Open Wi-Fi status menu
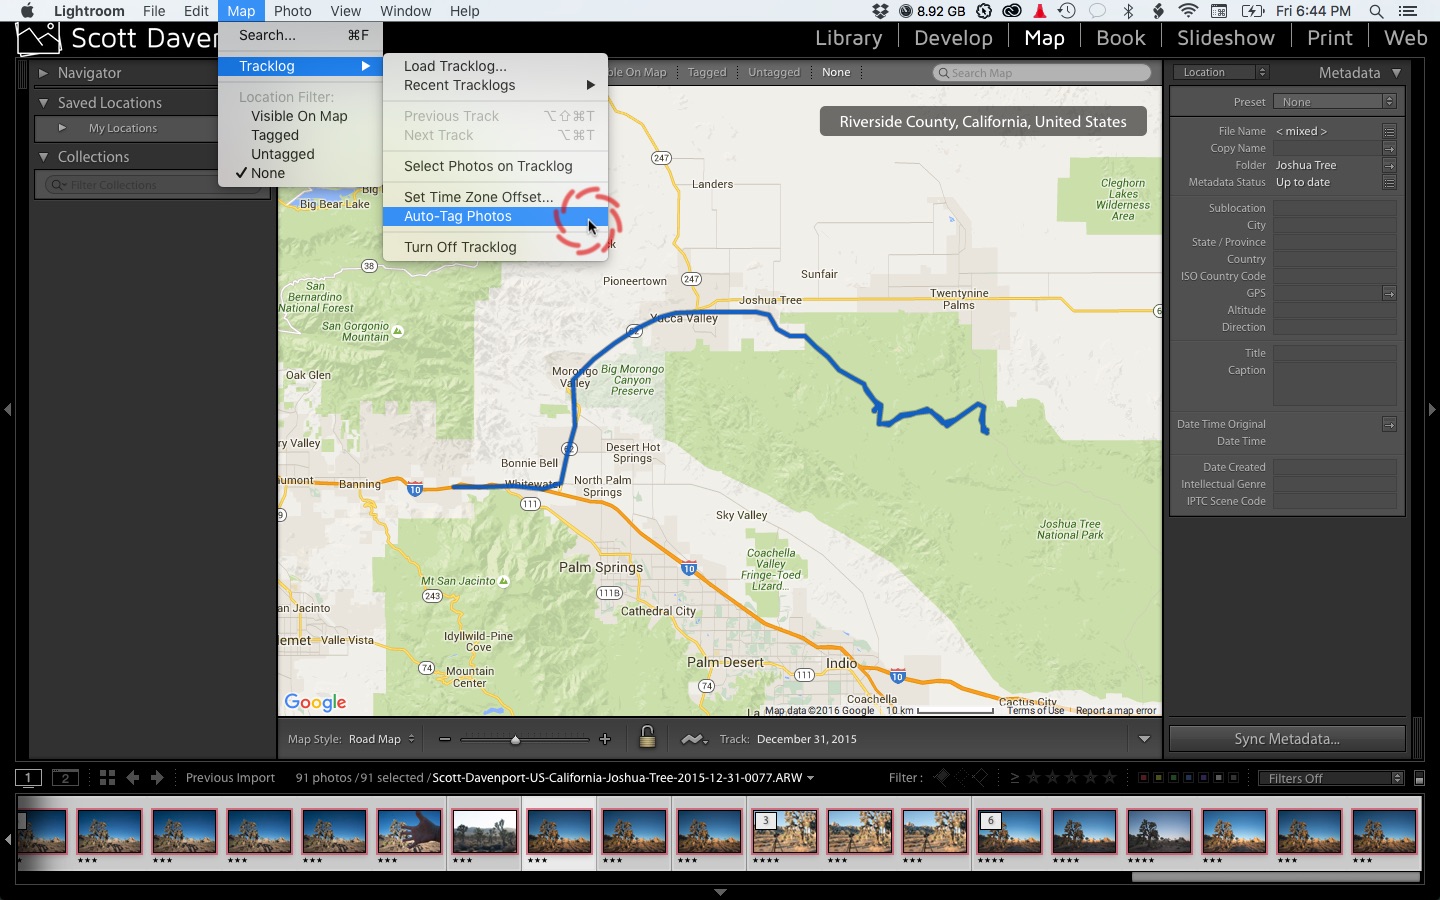 click(x=1188, y=11)
